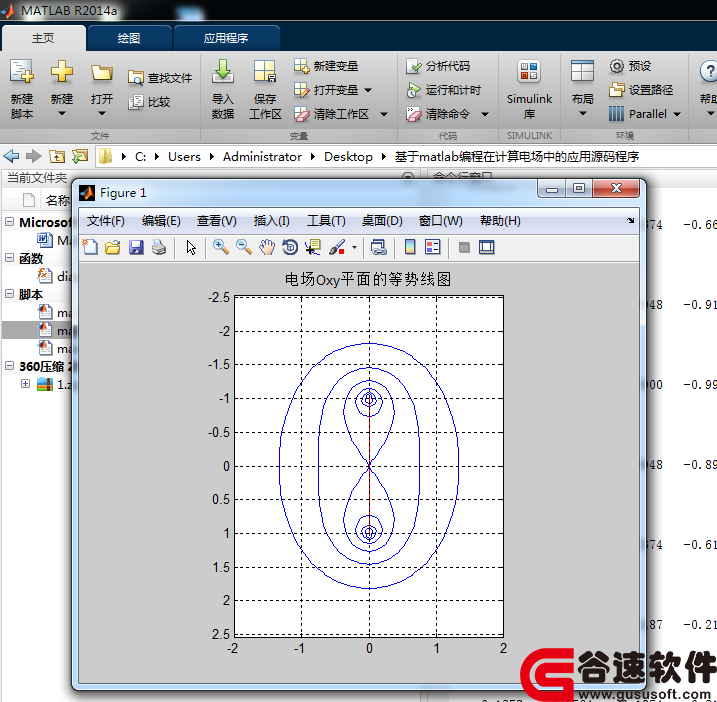
Task: Click Set Path (设置路径)
Action: point(641,90)
